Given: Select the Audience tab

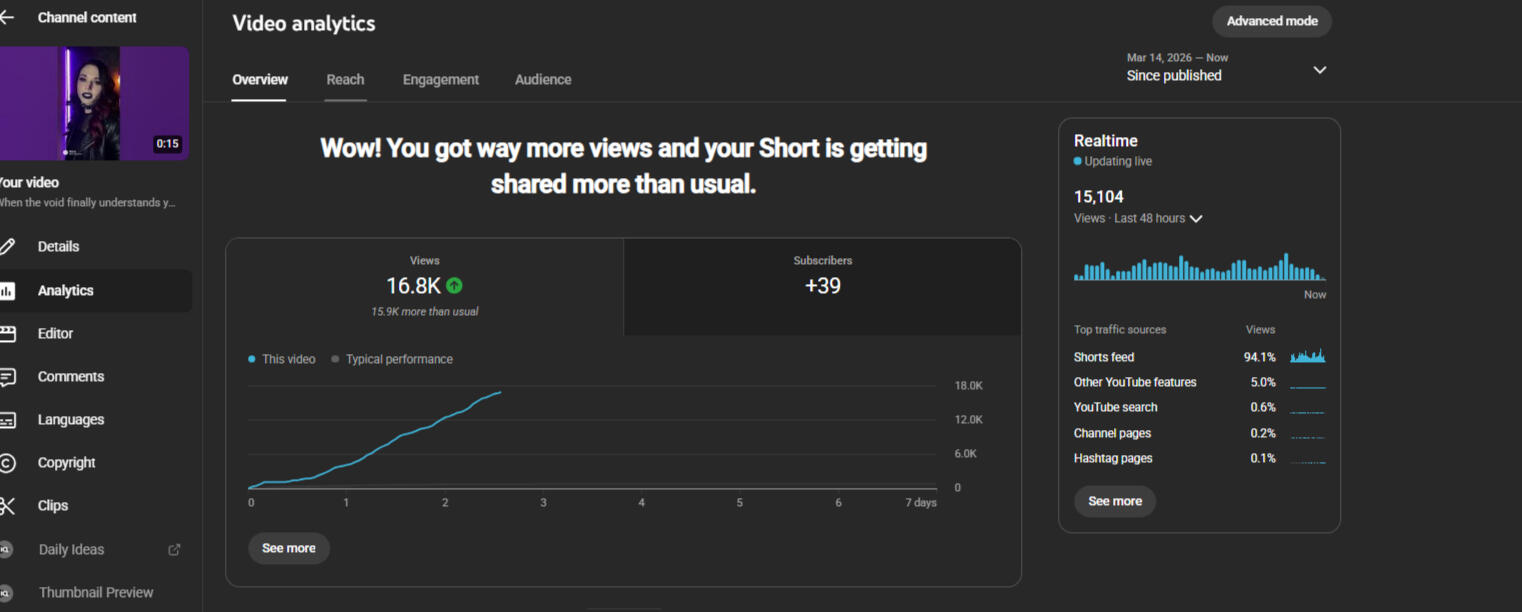Looking at the screenshot, I should [x=543, y=80].
